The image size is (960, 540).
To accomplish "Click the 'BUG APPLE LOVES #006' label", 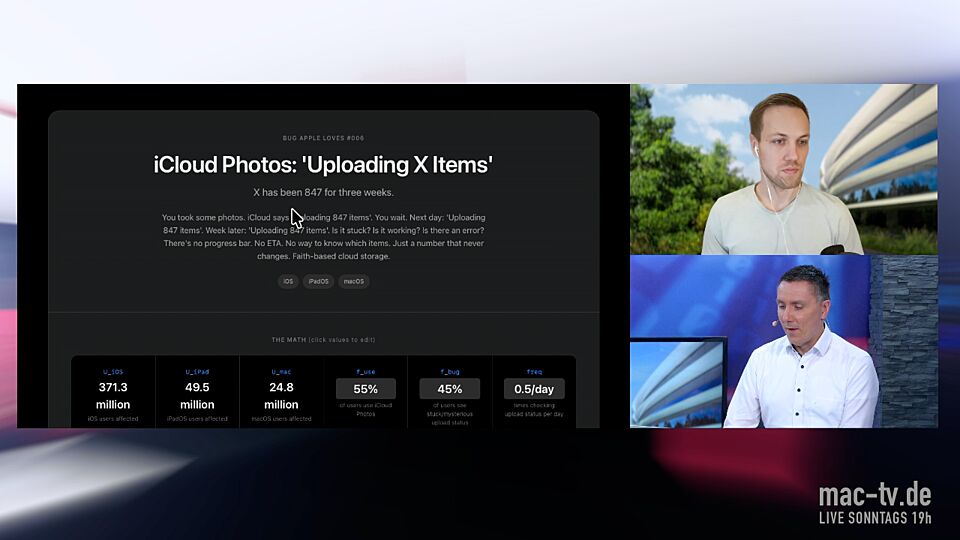I will [x=323, y=138].
